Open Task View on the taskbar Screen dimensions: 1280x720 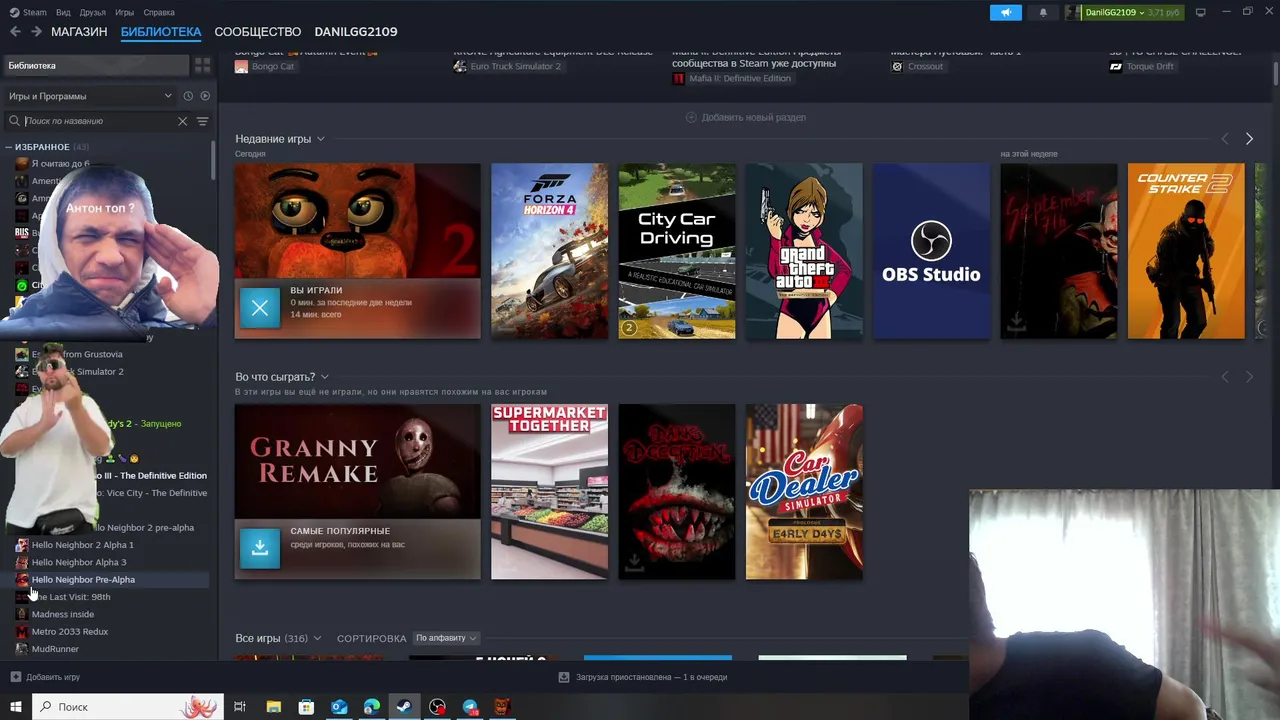(240, 707)
